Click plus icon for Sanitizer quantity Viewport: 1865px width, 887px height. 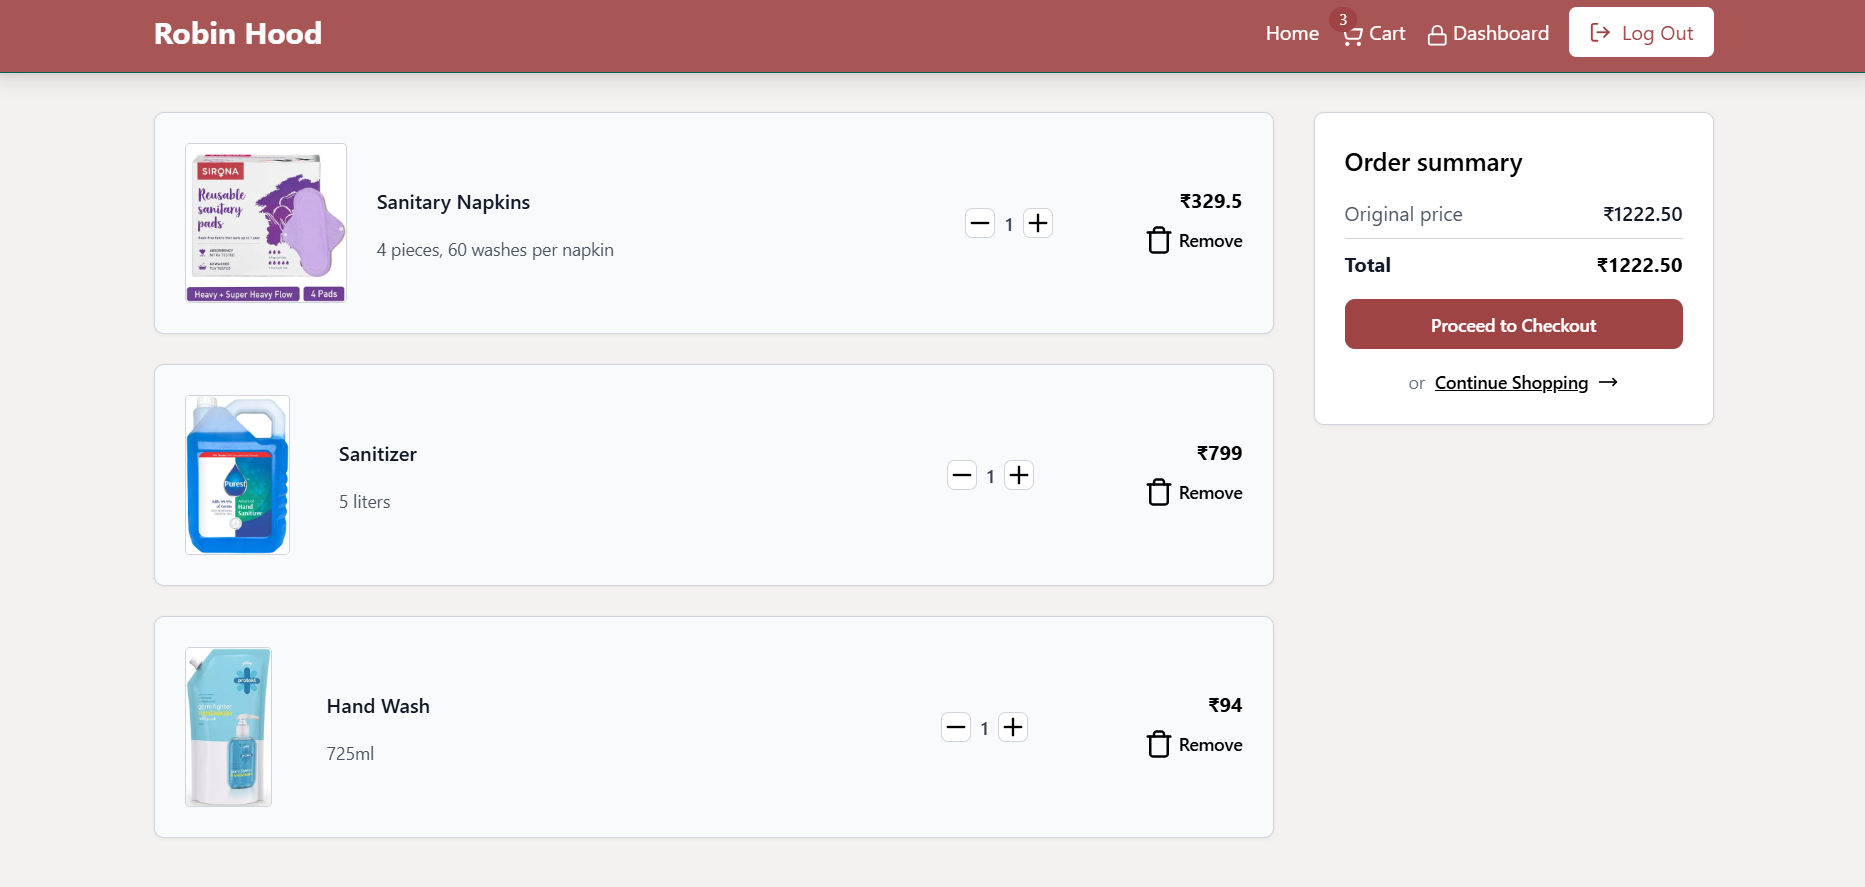tap(1019, 475)
